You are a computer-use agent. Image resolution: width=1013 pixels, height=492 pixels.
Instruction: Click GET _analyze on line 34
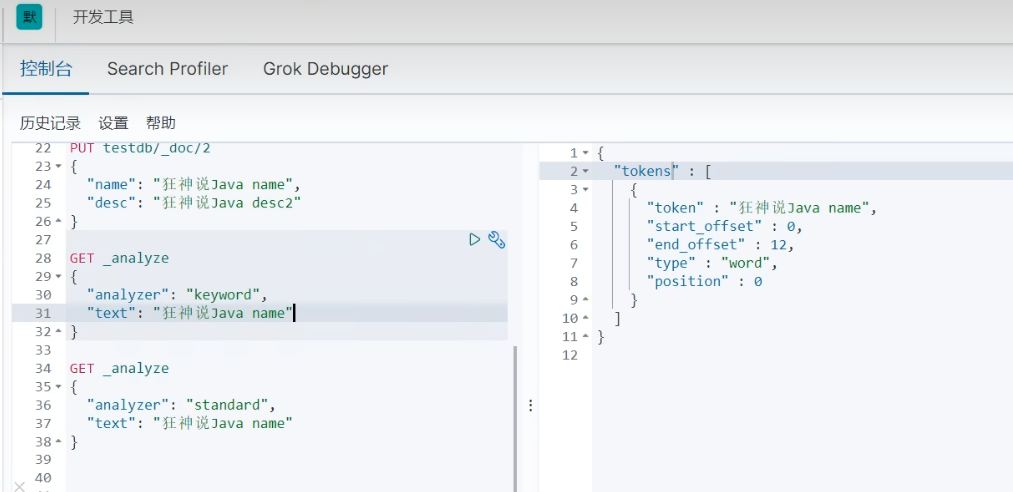click(119, 369)
